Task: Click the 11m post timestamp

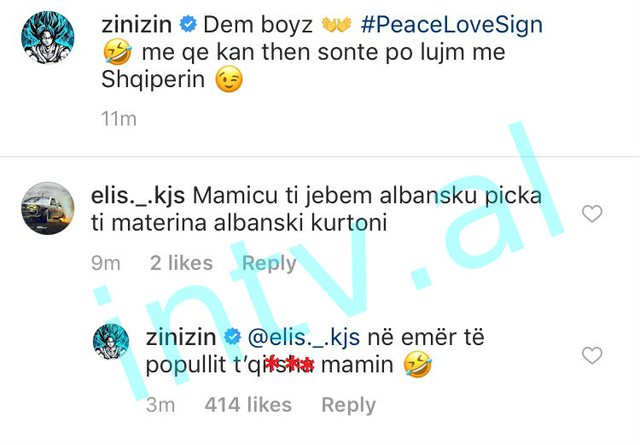Action: (119, 119)
